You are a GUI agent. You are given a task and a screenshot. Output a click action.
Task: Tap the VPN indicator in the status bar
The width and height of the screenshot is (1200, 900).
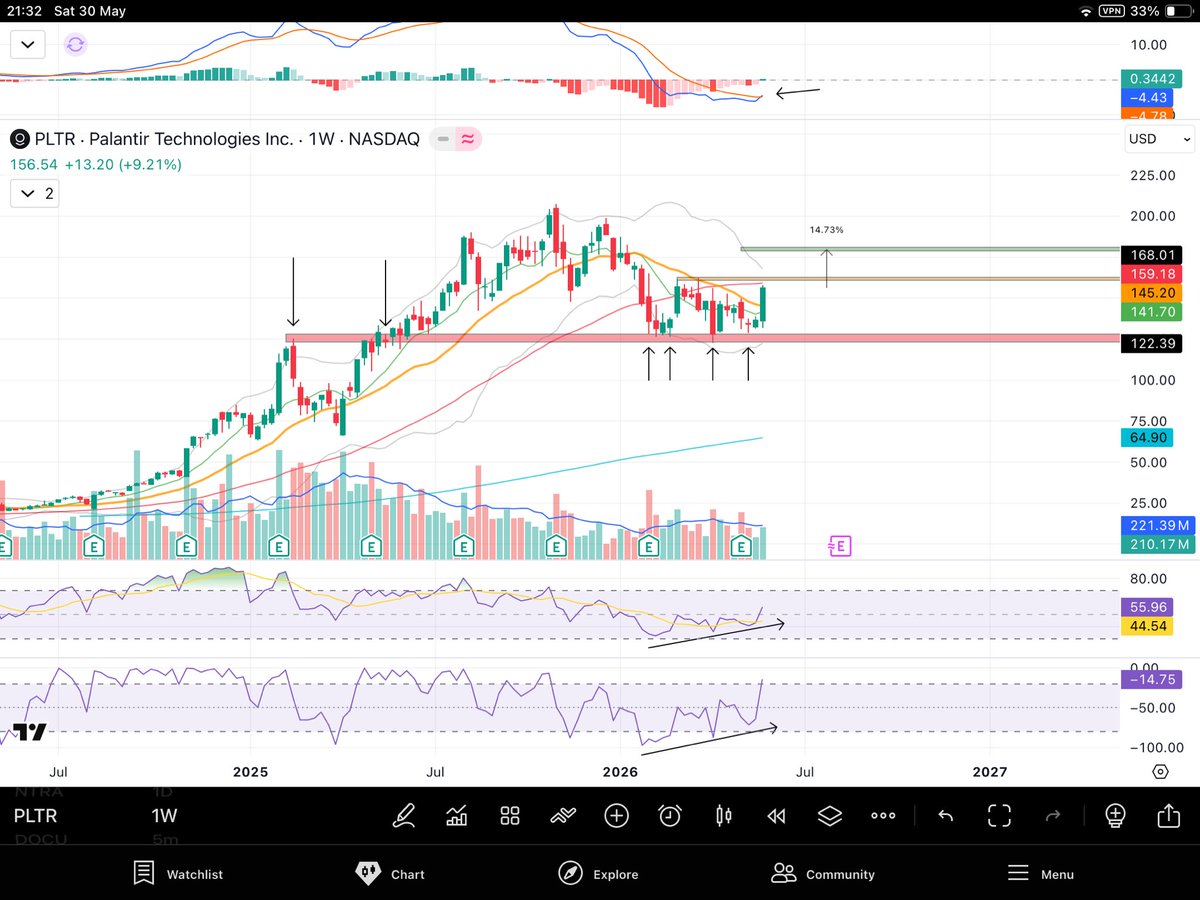click(1114, 11)
